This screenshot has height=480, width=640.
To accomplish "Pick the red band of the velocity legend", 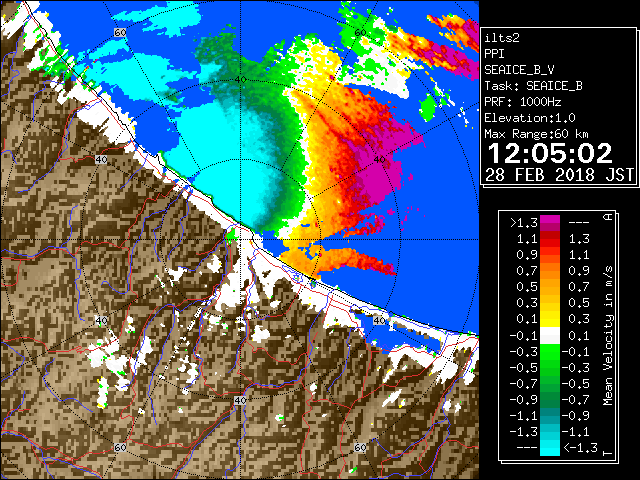I will pyautogui.click(x=550, y=239).
